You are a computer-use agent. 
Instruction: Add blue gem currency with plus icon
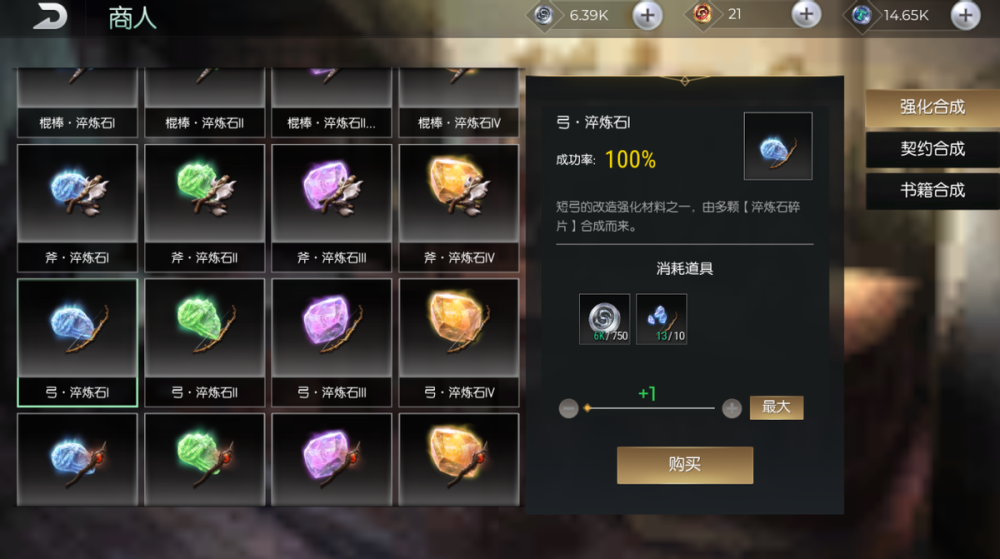click(966, 15)
